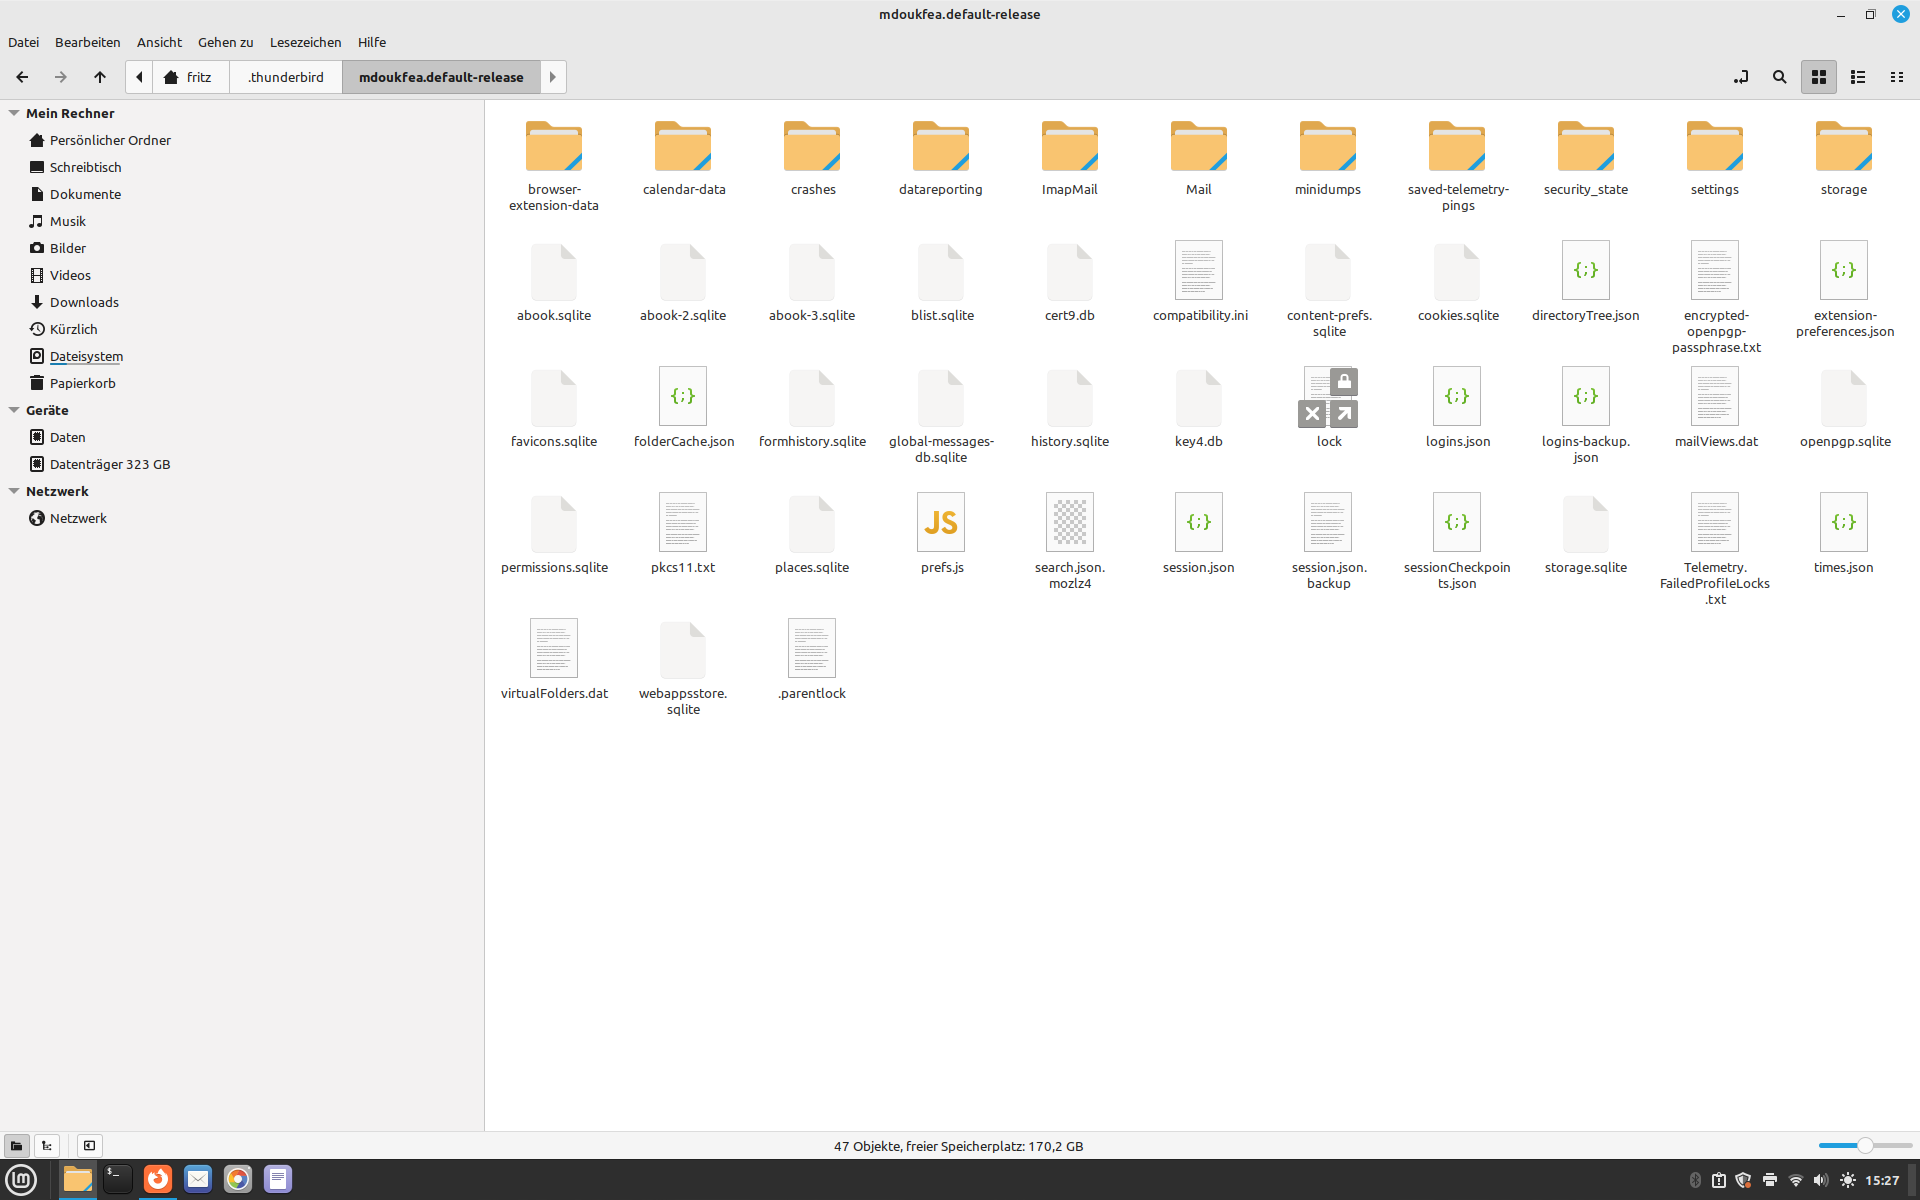
Task: Hide the sidebar panel
Action: [x=89, y=1146]
